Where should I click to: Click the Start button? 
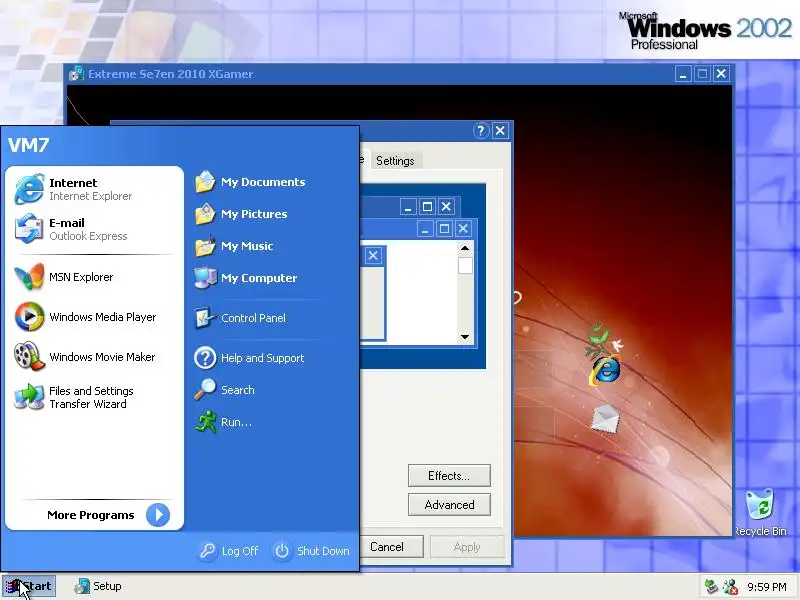(x=29, y=586)
